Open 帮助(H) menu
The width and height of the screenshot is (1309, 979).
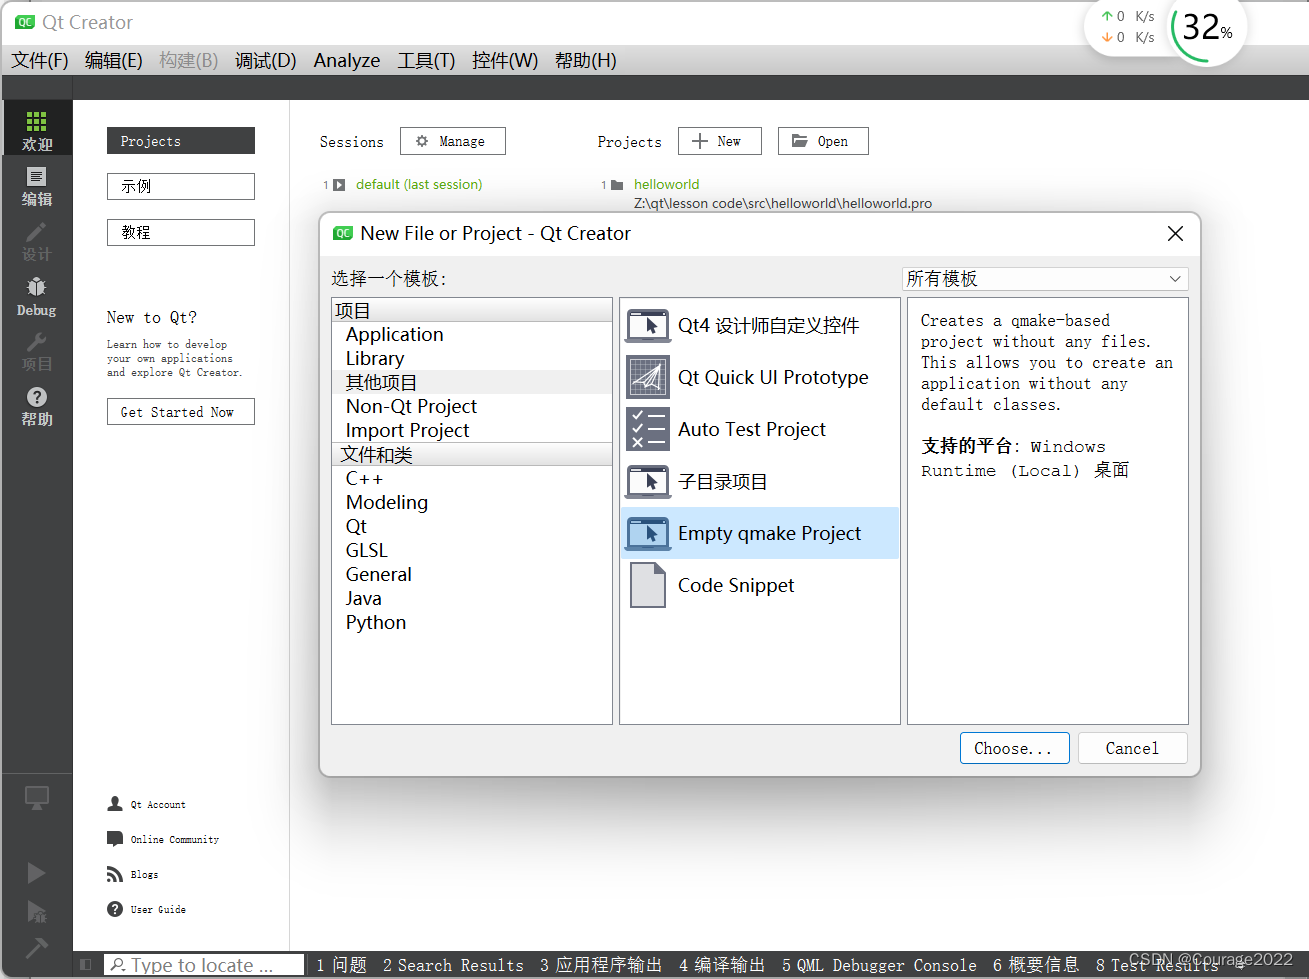coord(585,60)
